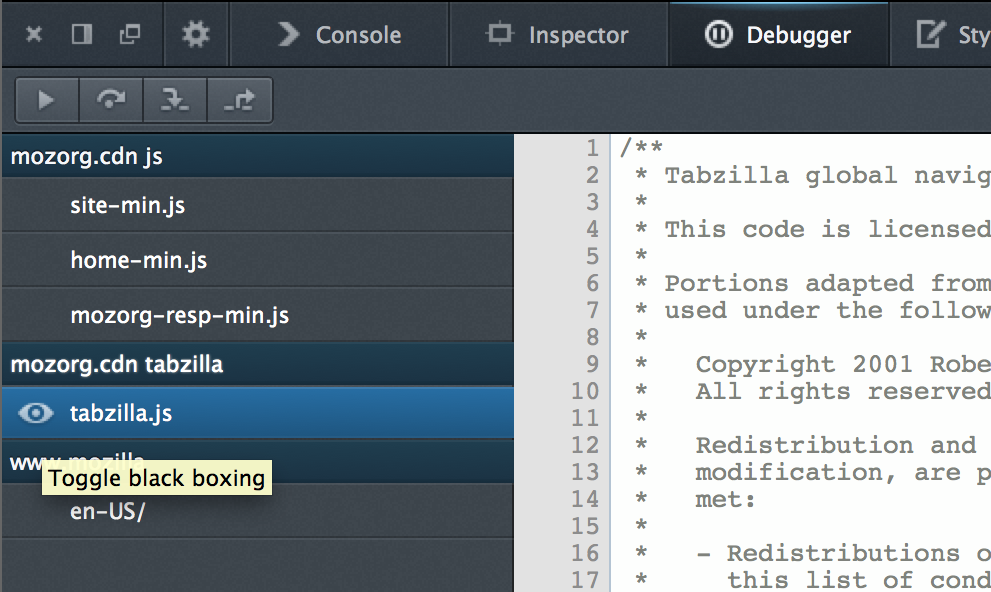This screenshot has height=592, width=991.
Task: Click the Resume play button
Action: pyautogui.click(x=46, y=100)
